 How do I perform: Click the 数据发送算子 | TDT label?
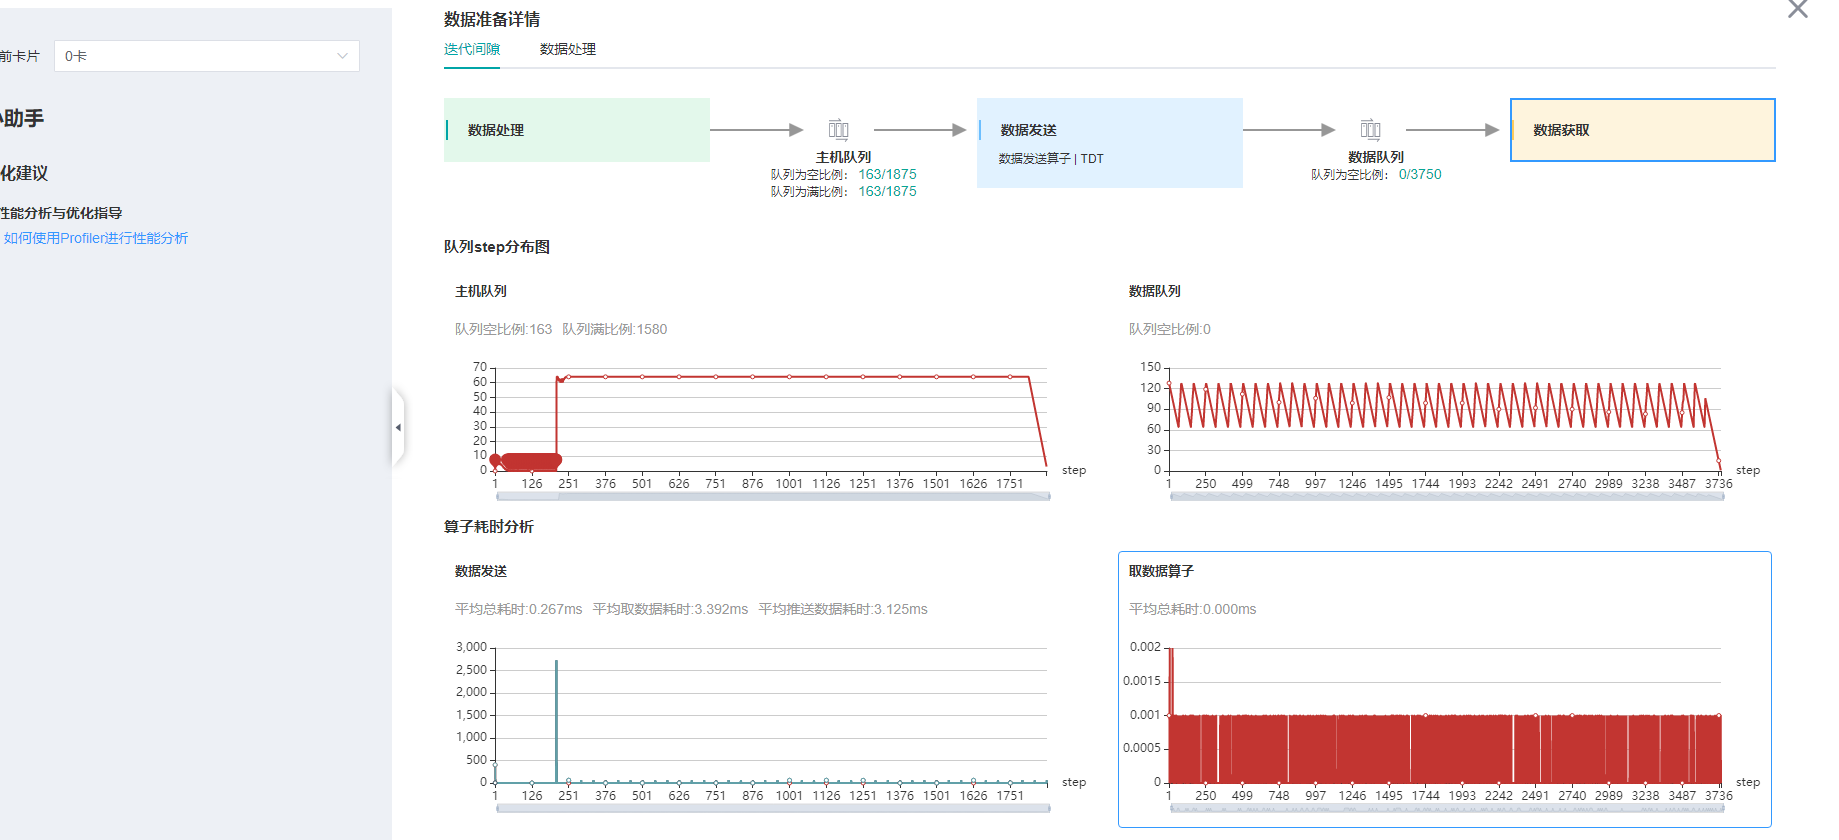pos(1051,159)
